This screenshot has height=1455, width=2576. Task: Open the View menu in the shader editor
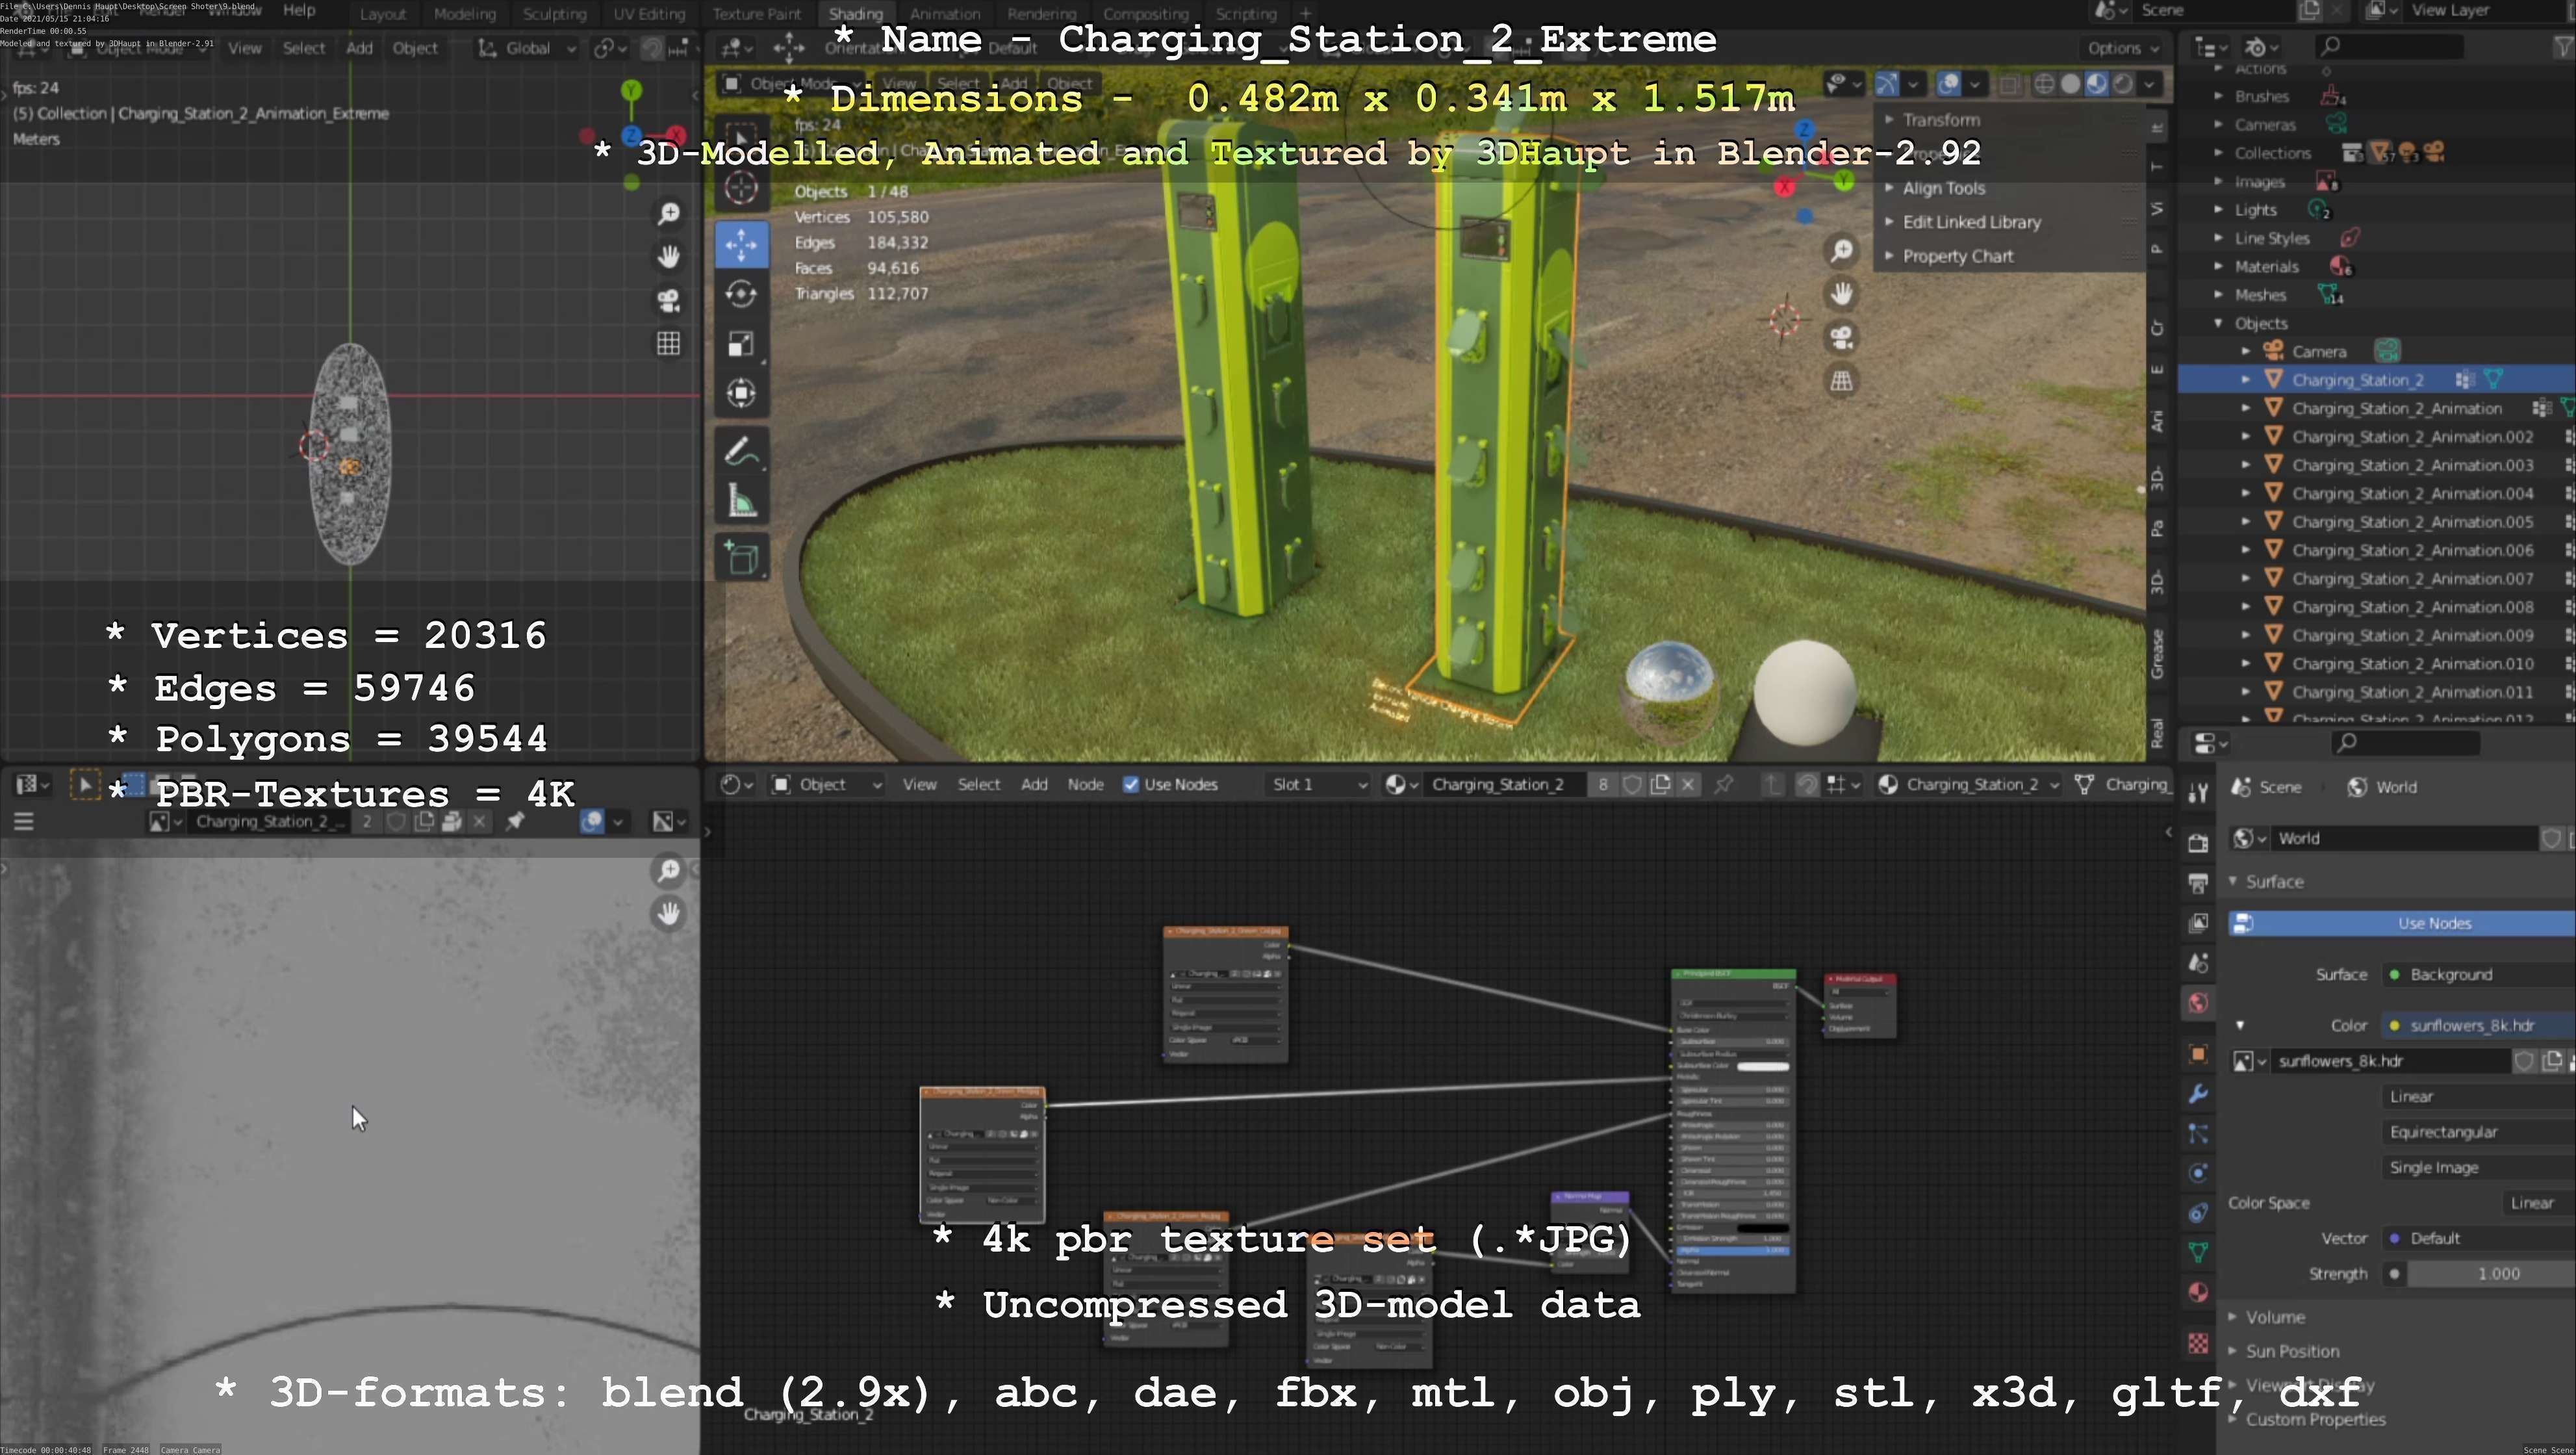(x=919, y=785)
